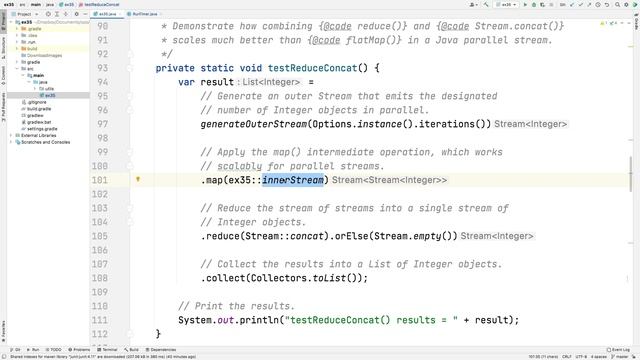The height and width of the screenshot is (360, 640).
Task: Click ex35 root breadcrumb in navigation bar
Action: click(x=9, y=4)
